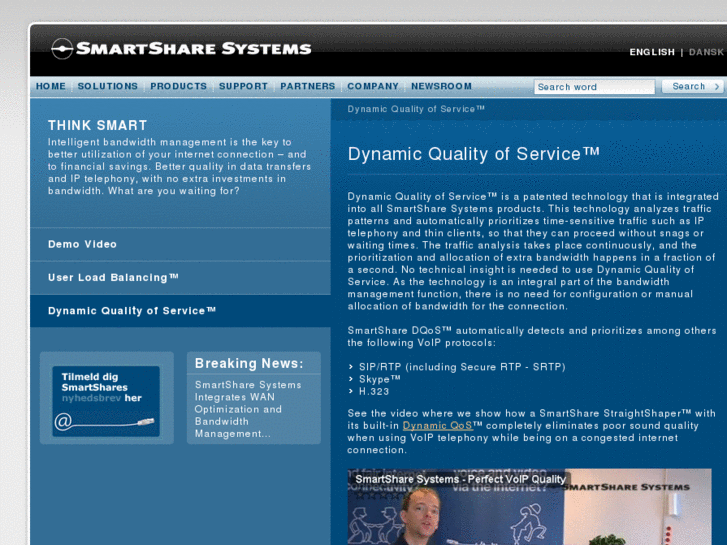Viewport: 727px width, 545px height.
Task: Click the Dynamic Quality of Service breadcrumb
Action: coord(416,109)
